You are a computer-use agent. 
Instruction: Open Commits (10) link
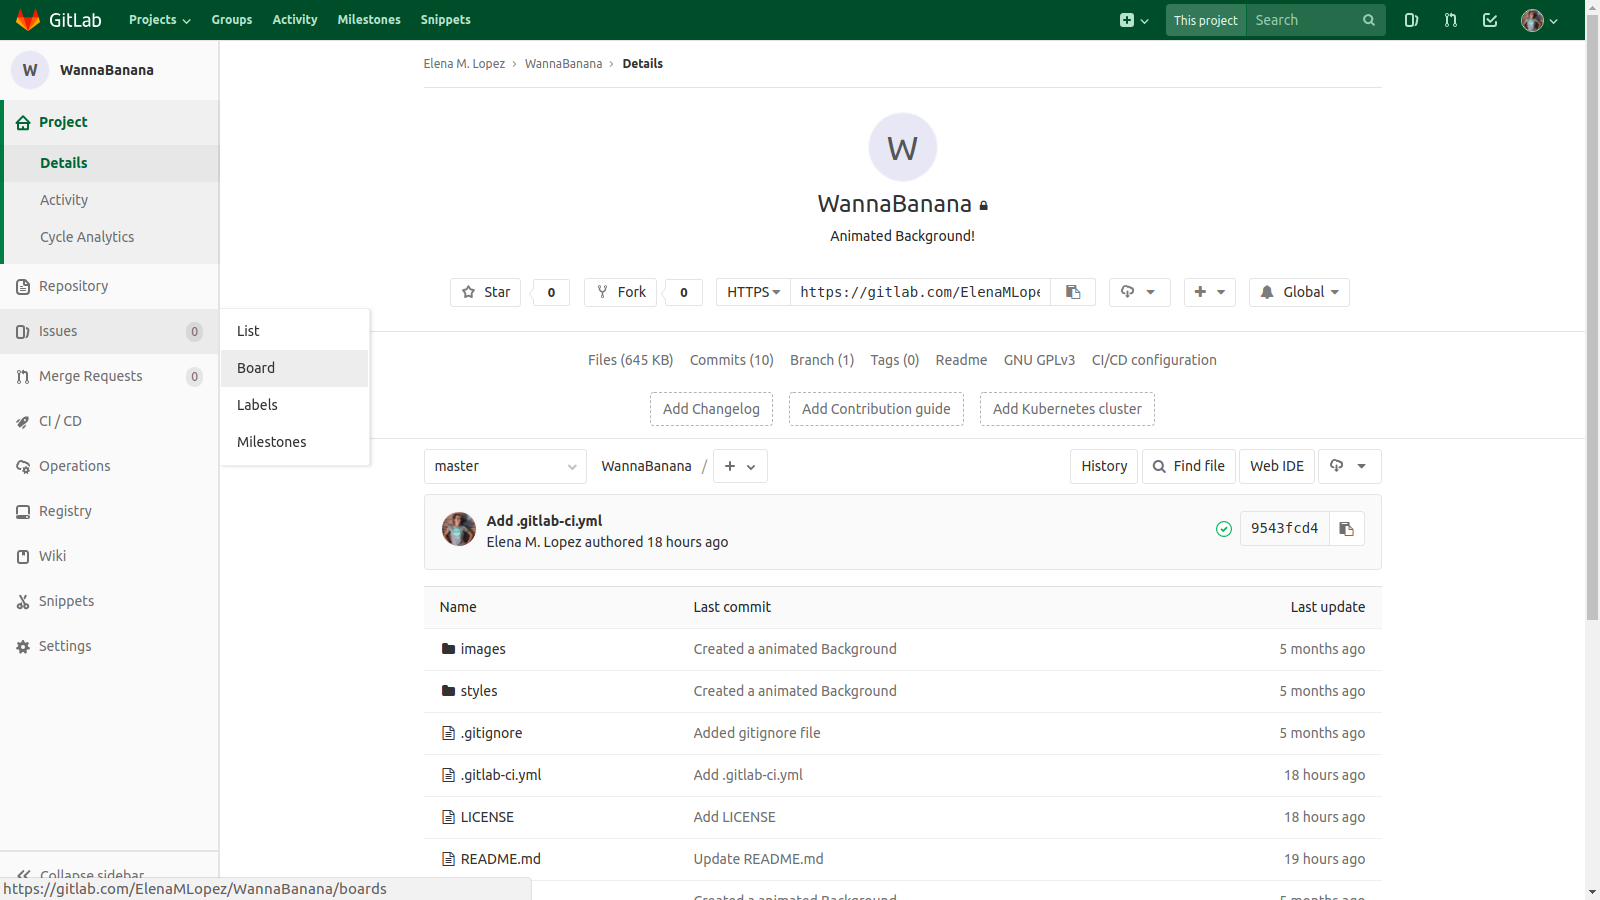tap(732, 360)
